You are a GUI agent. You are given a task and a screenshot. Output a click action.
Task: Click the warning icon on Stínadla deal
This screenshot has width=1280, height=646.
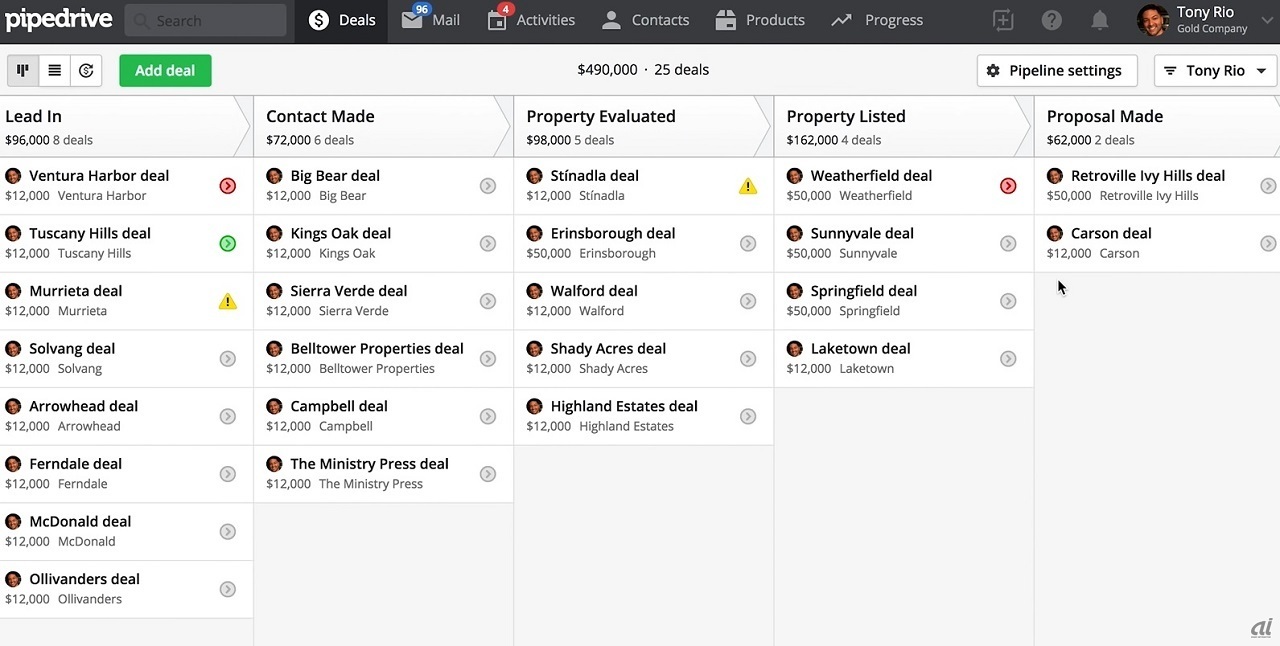click(x=748, y=186)
